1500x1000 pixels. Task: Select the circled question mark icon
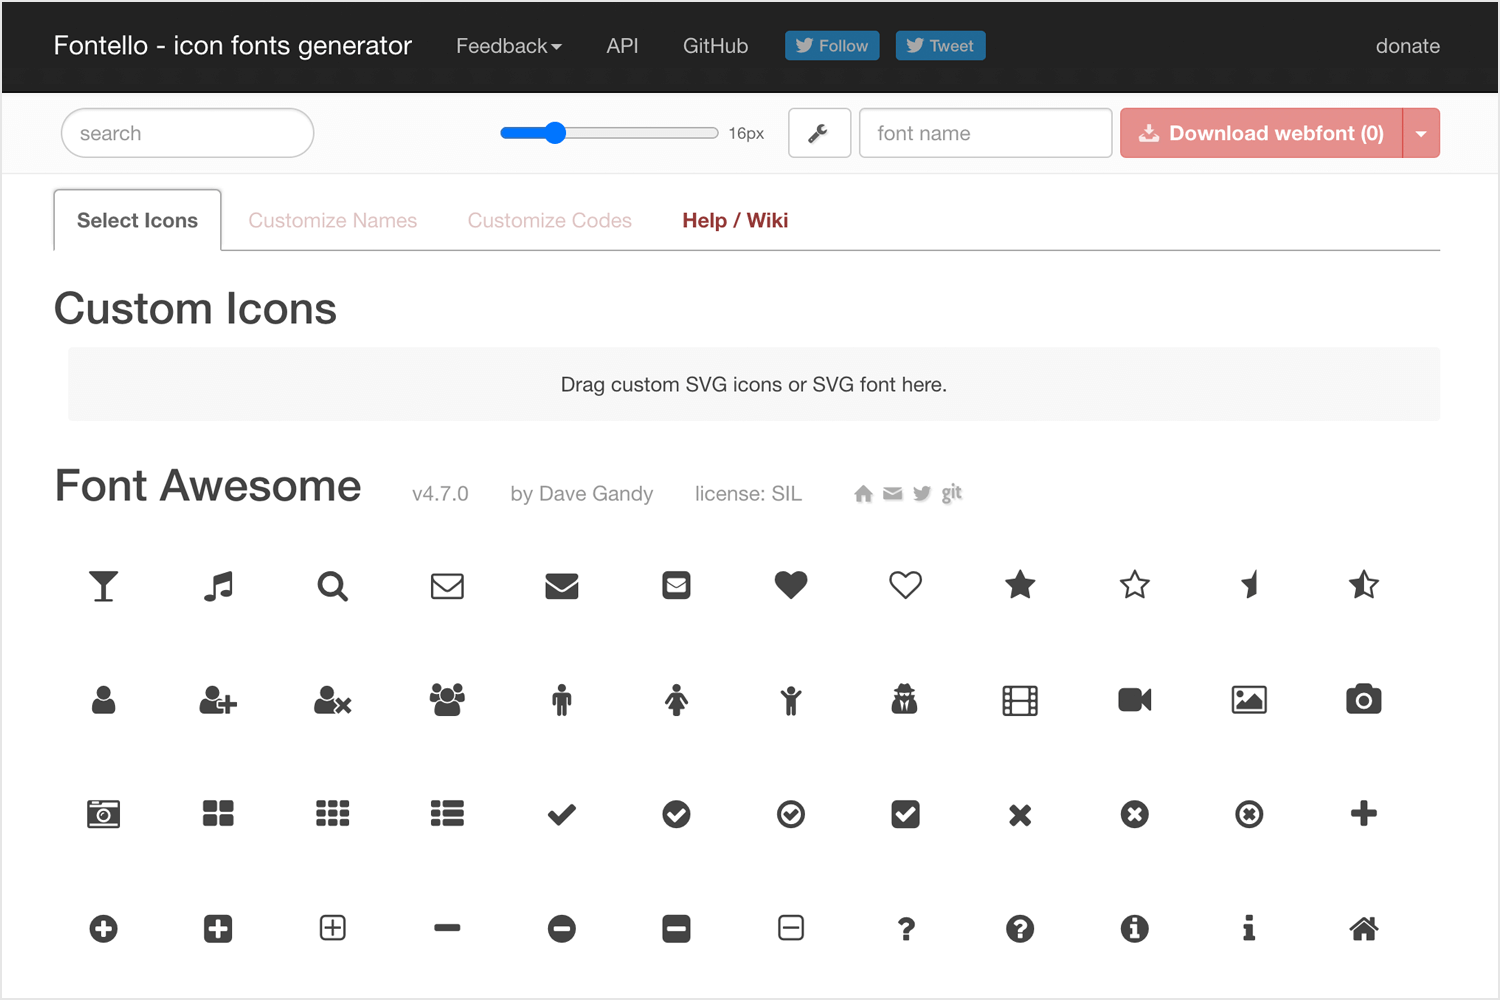[x=1020, y=929]
